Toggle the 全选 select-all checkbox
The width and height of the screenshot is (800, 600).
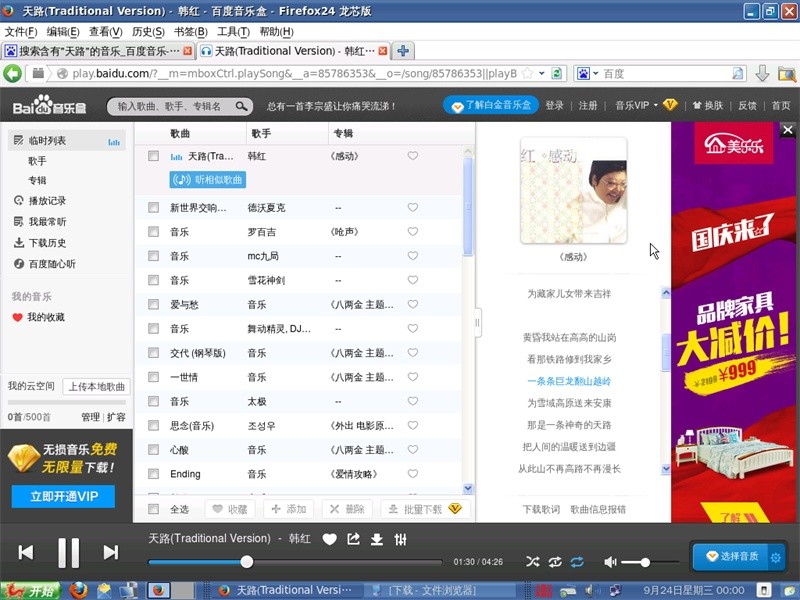(153, 509)
